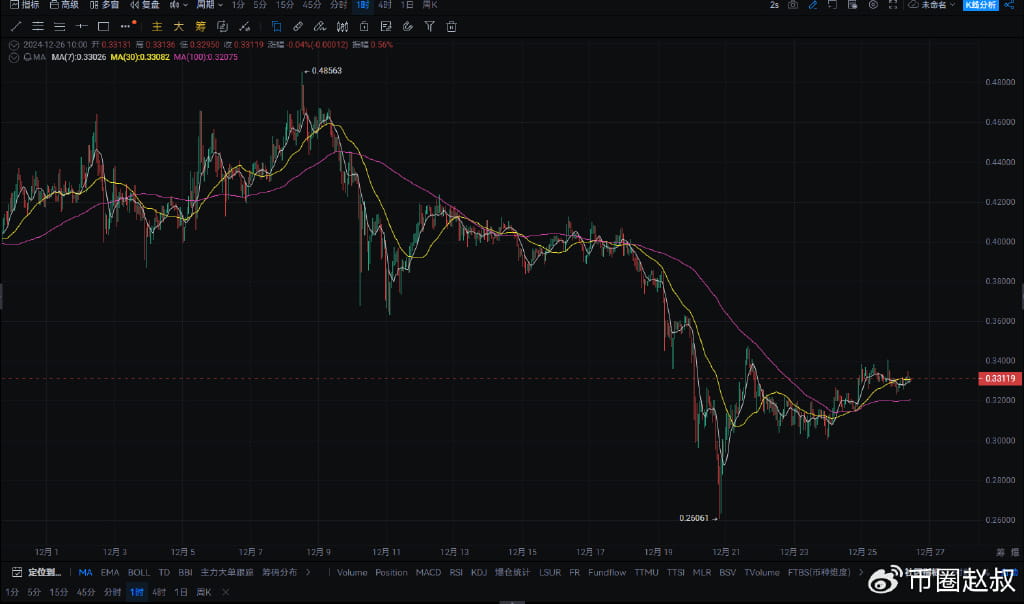The image size is (1024, 604).
Task: Delete drawings with the trash icon
Action: [x=451, y=26]
